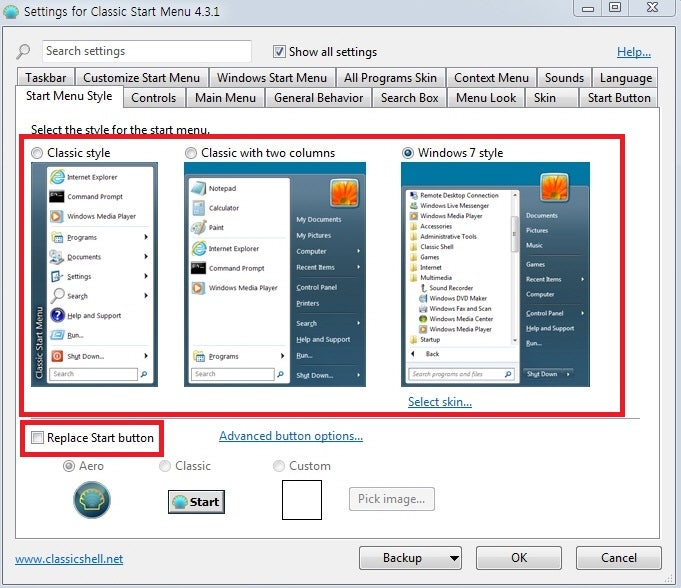This screenshot has height=588, width=681.
Task: Click the Cancel button
Action: point(619,558)
